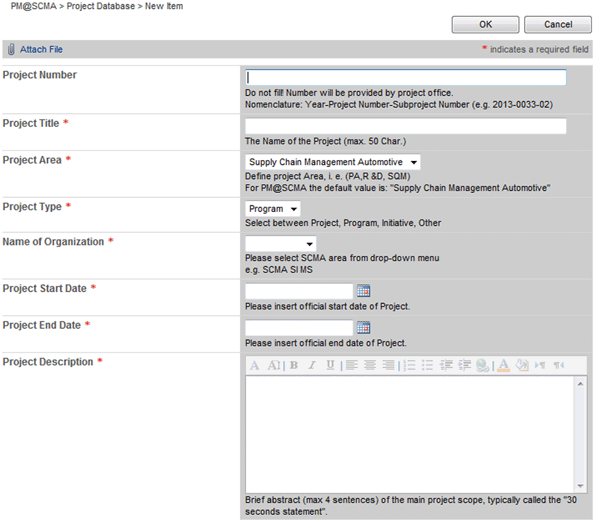Viewport: 595px width, 522px height.
Task: Open the Project Area dropdown
Action: [333, 162]
